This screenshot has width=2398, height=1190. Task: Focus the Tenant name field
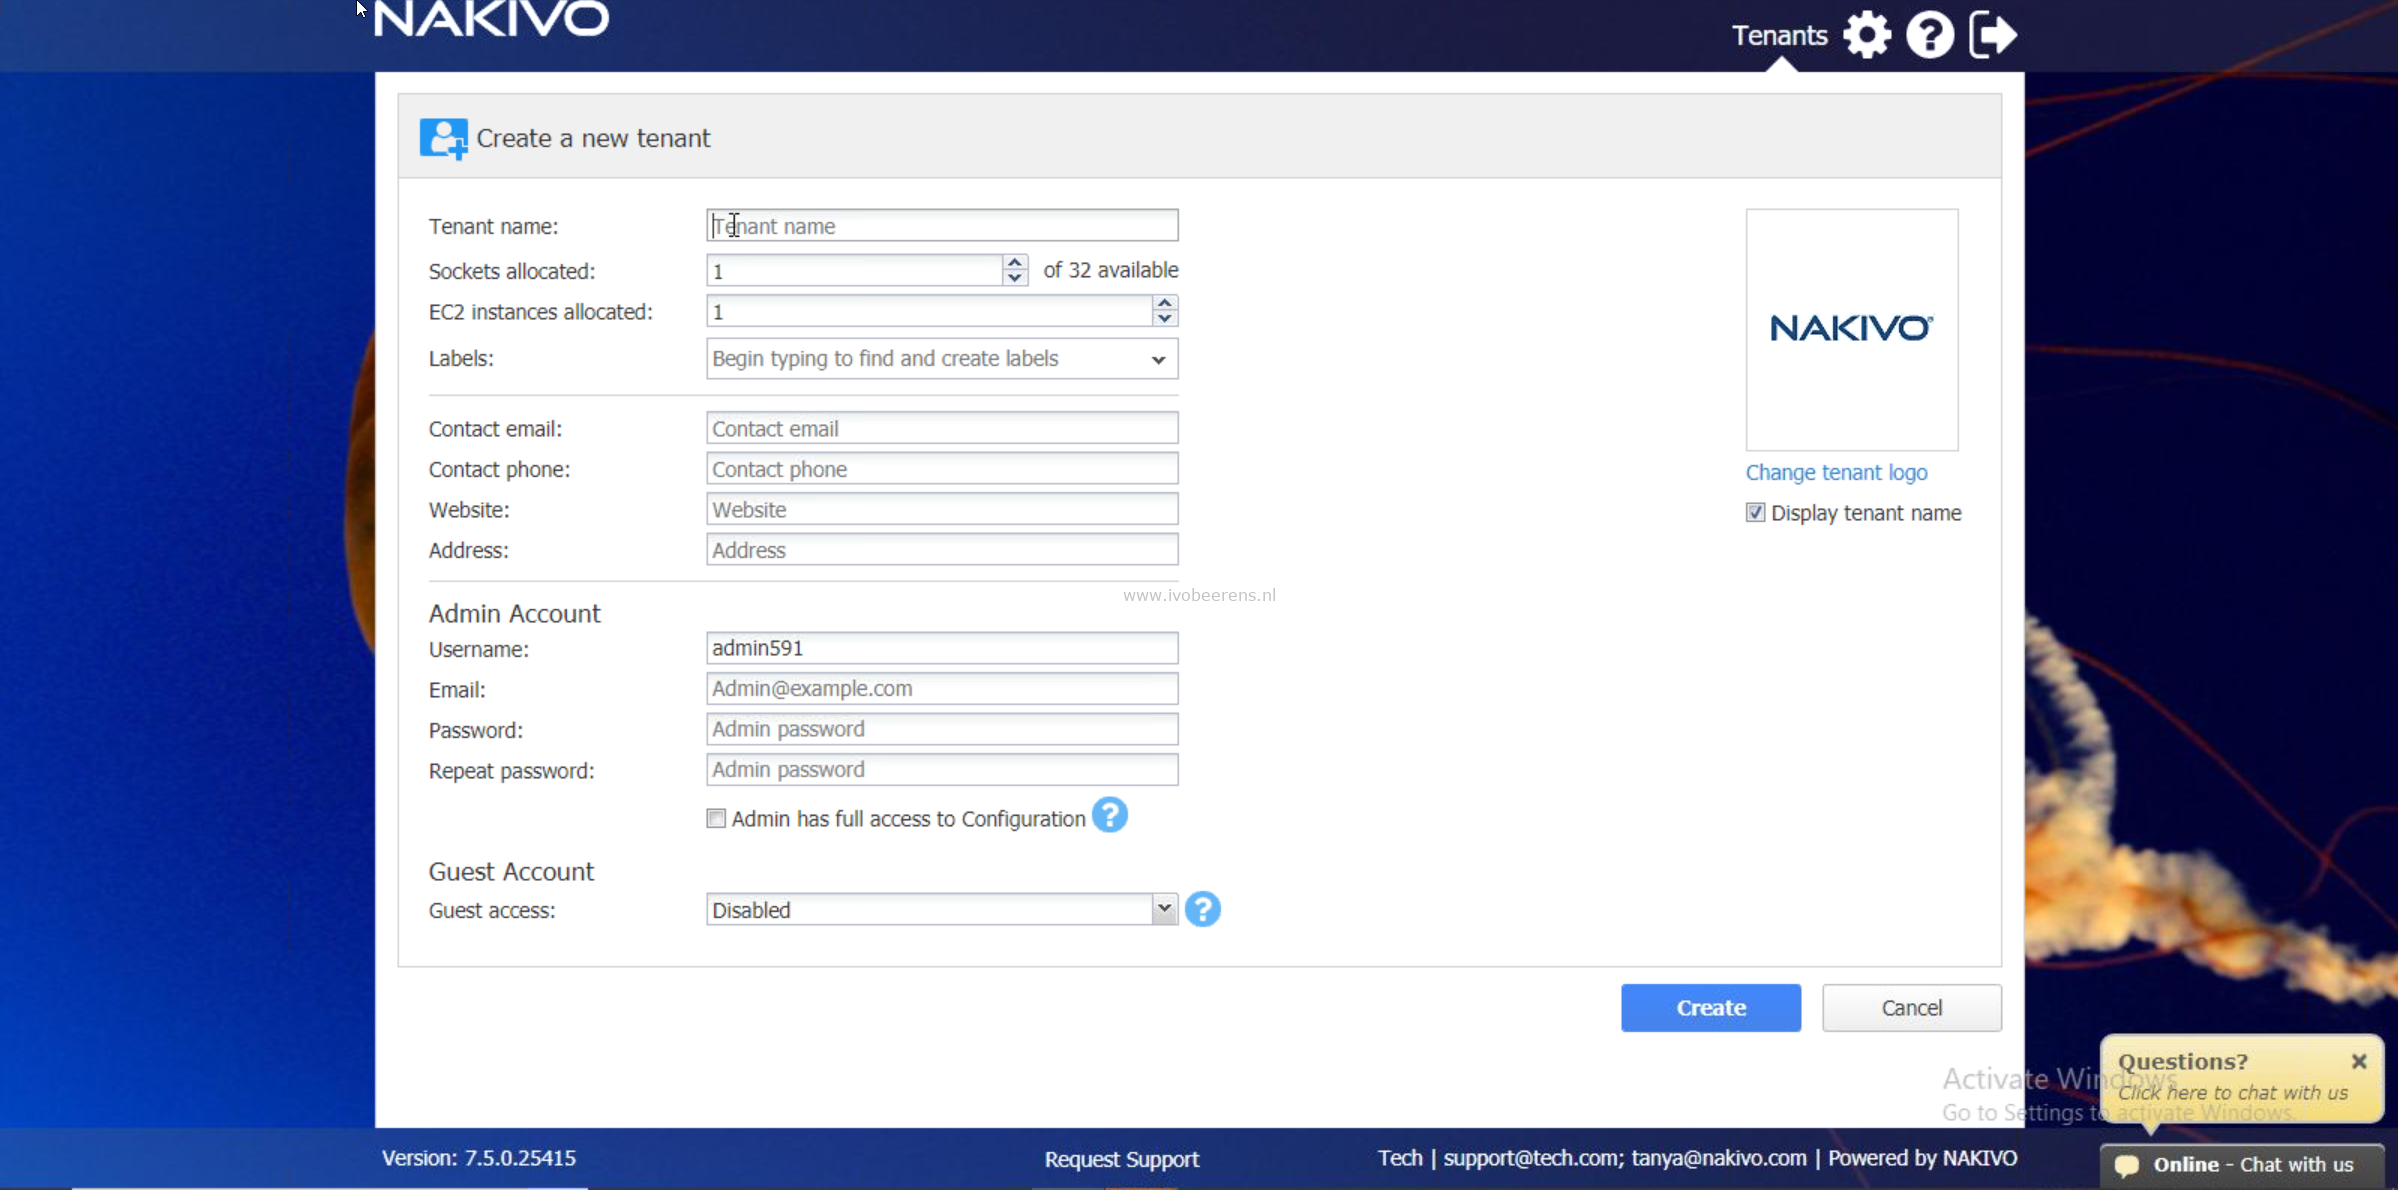[x=942, y=226]
